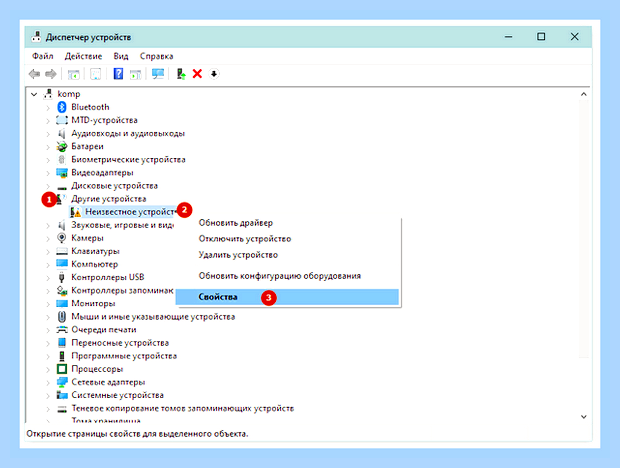
Task: Expand the Контроллеры USB category
Action: tap(48, 278)
